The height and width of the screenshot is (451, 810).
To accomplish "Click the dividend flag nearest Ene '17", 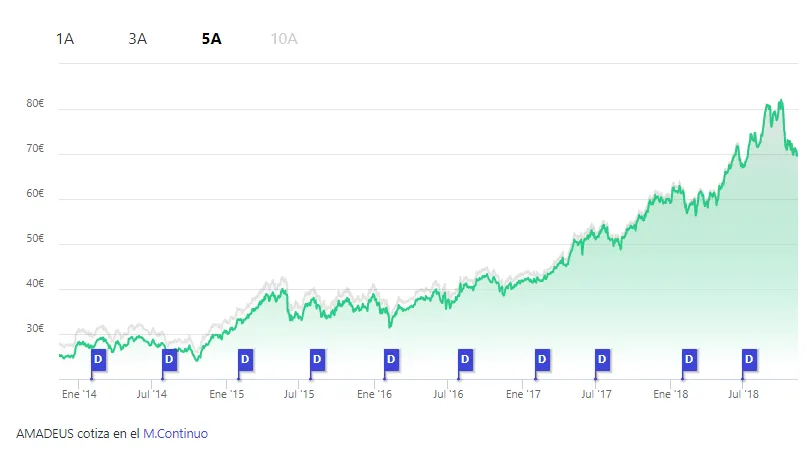I will pos(542,358).
